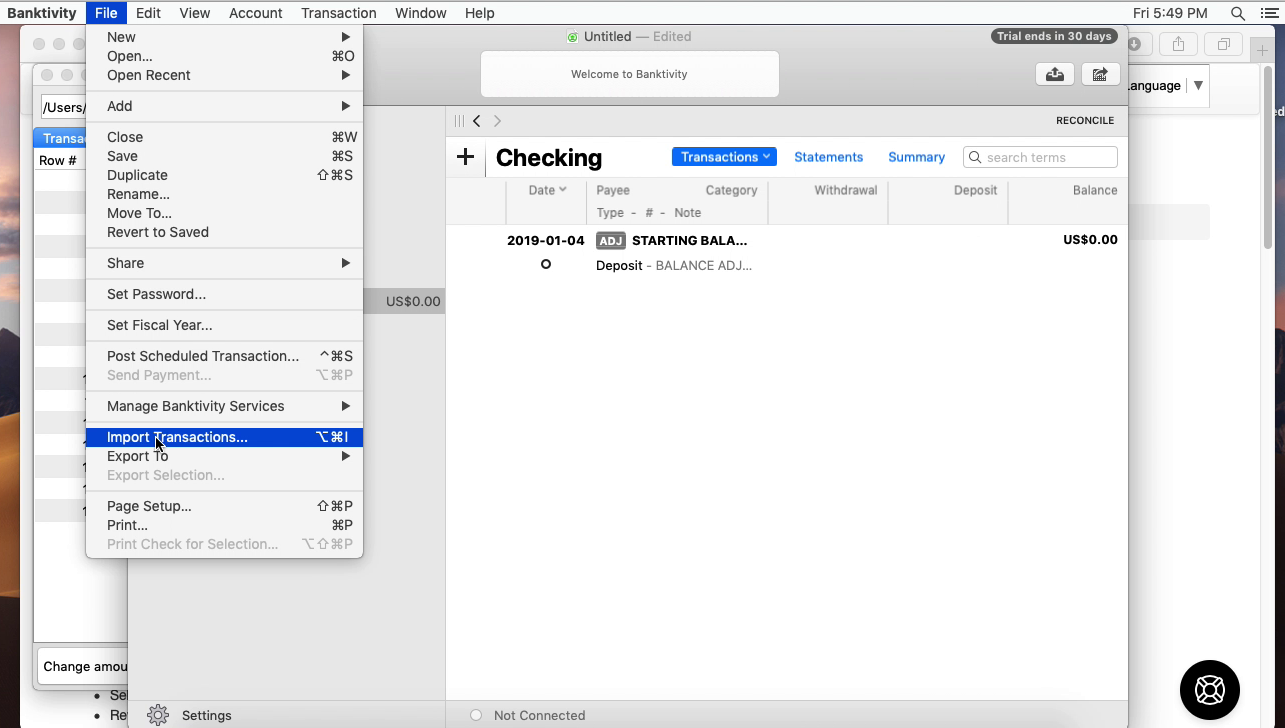Open the View menu
This screenshot has width=1285, height=728.
tap(194, 13)
